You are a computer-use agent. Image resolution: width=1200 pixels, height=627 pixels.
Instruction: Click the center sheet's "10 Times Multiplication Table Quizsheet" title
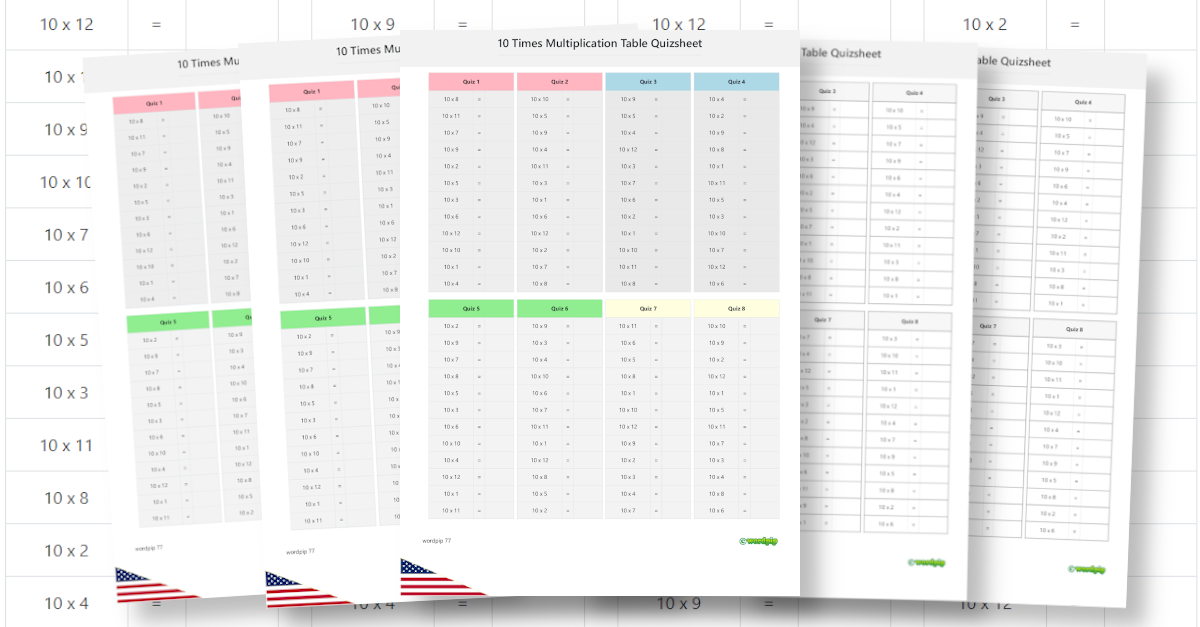click(x=600, y=44)
